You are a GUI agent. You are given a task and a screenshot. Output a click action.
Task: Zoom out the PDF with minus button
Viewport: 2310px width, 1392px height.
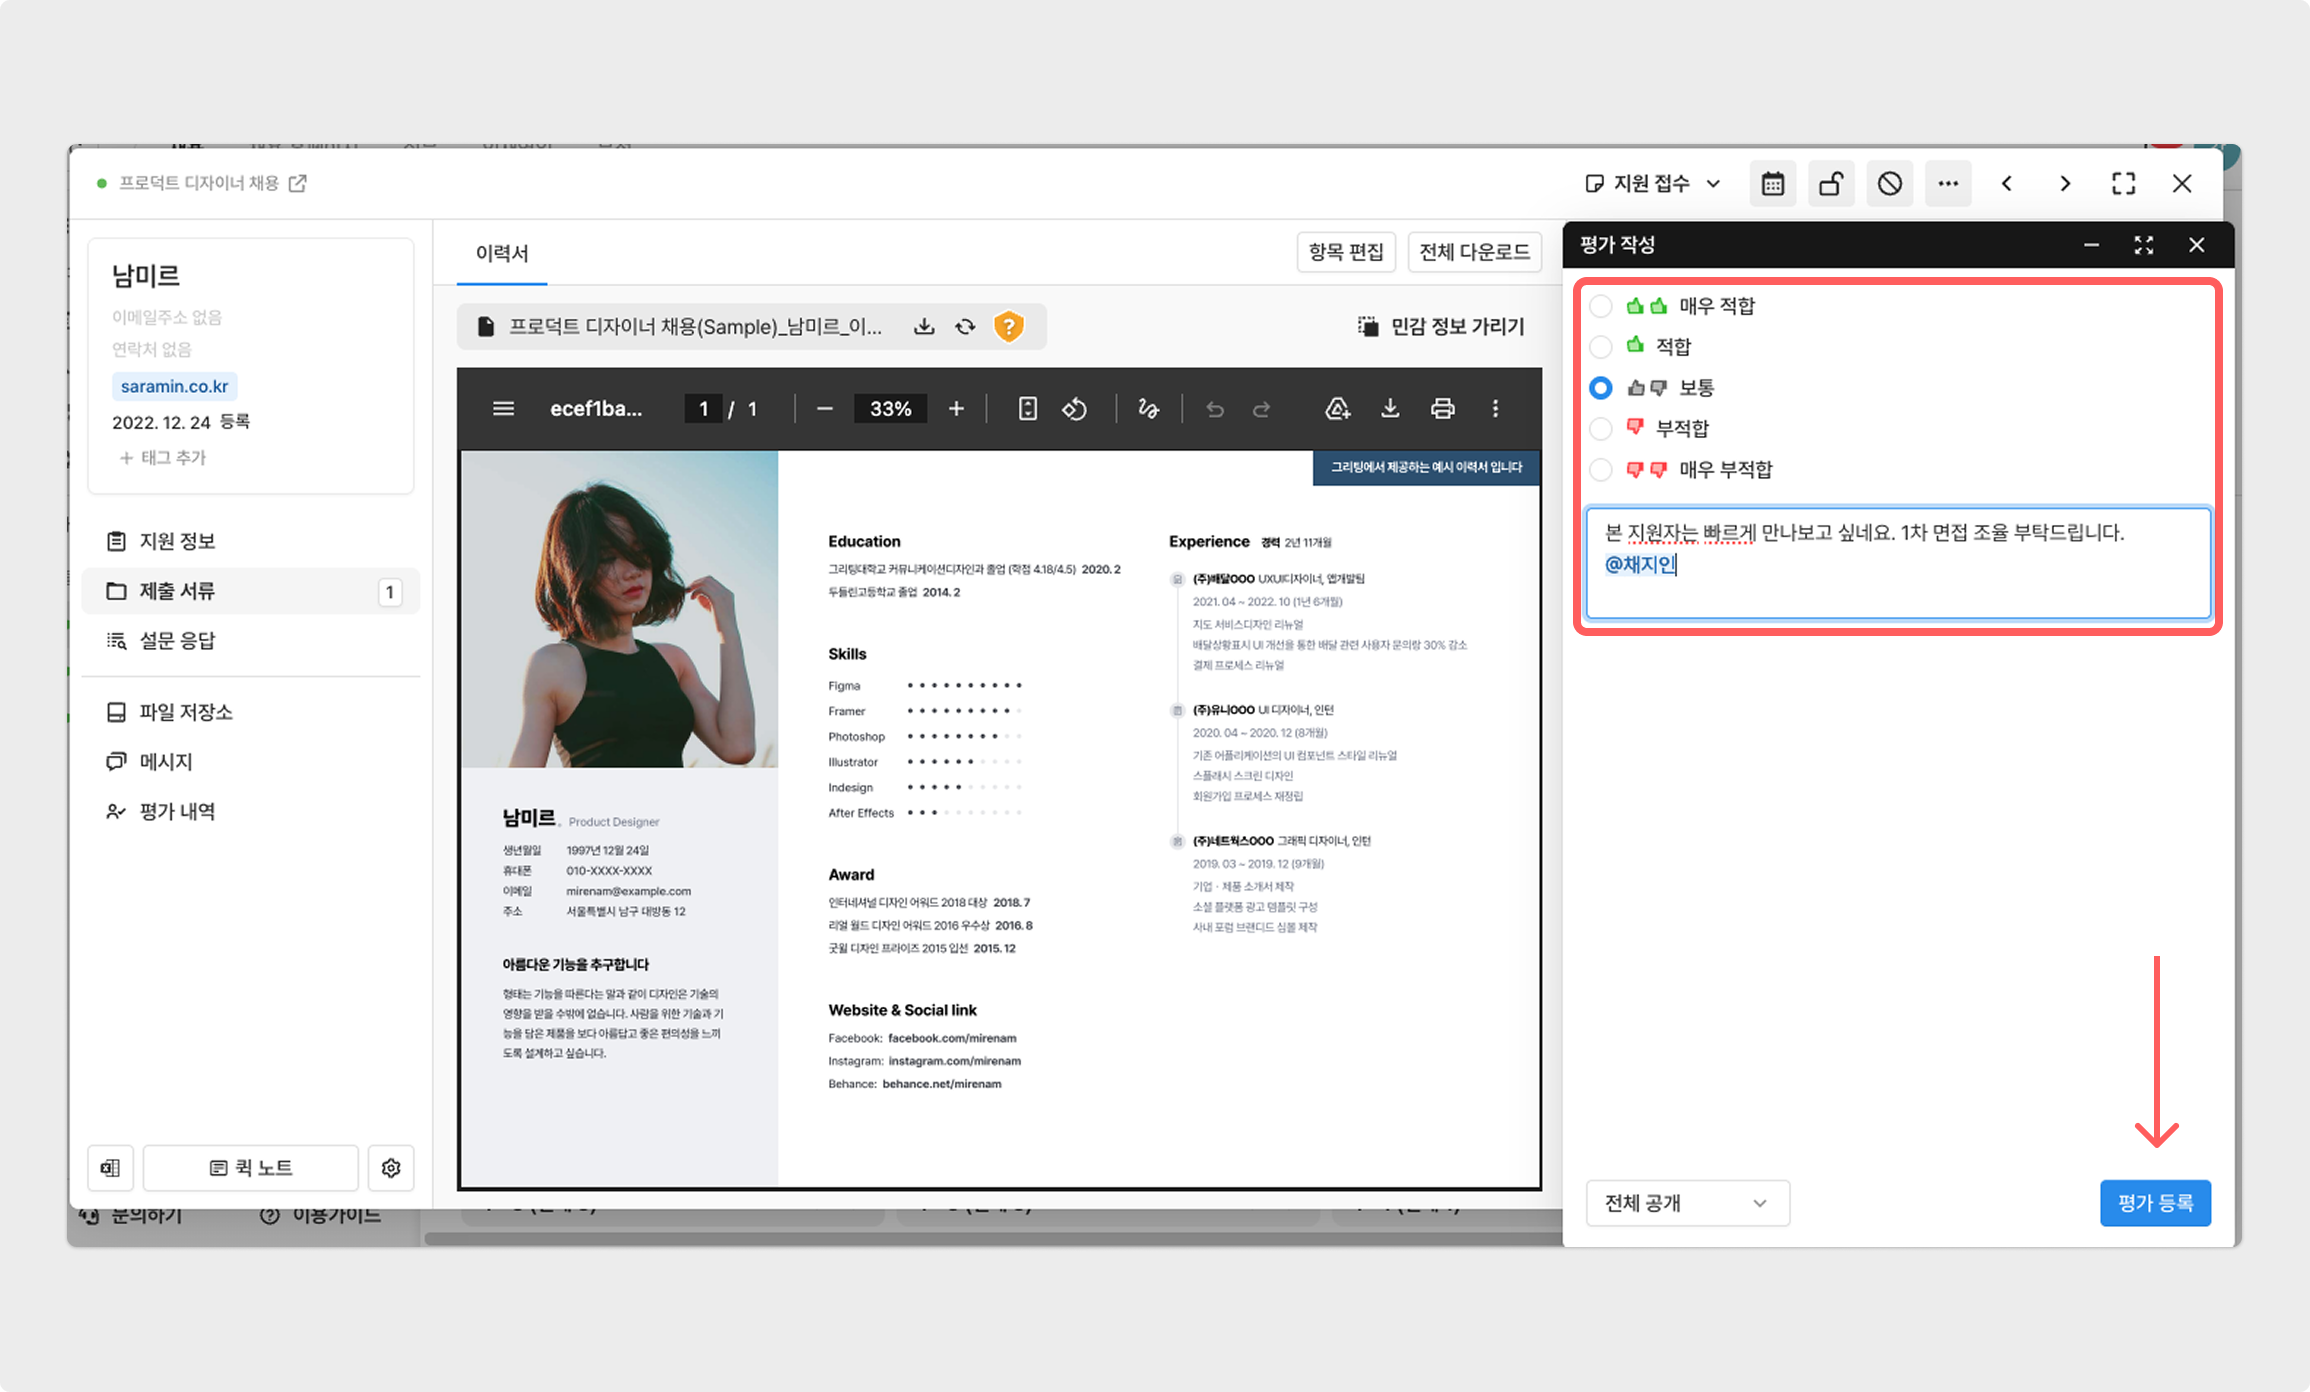click(825, 409)
